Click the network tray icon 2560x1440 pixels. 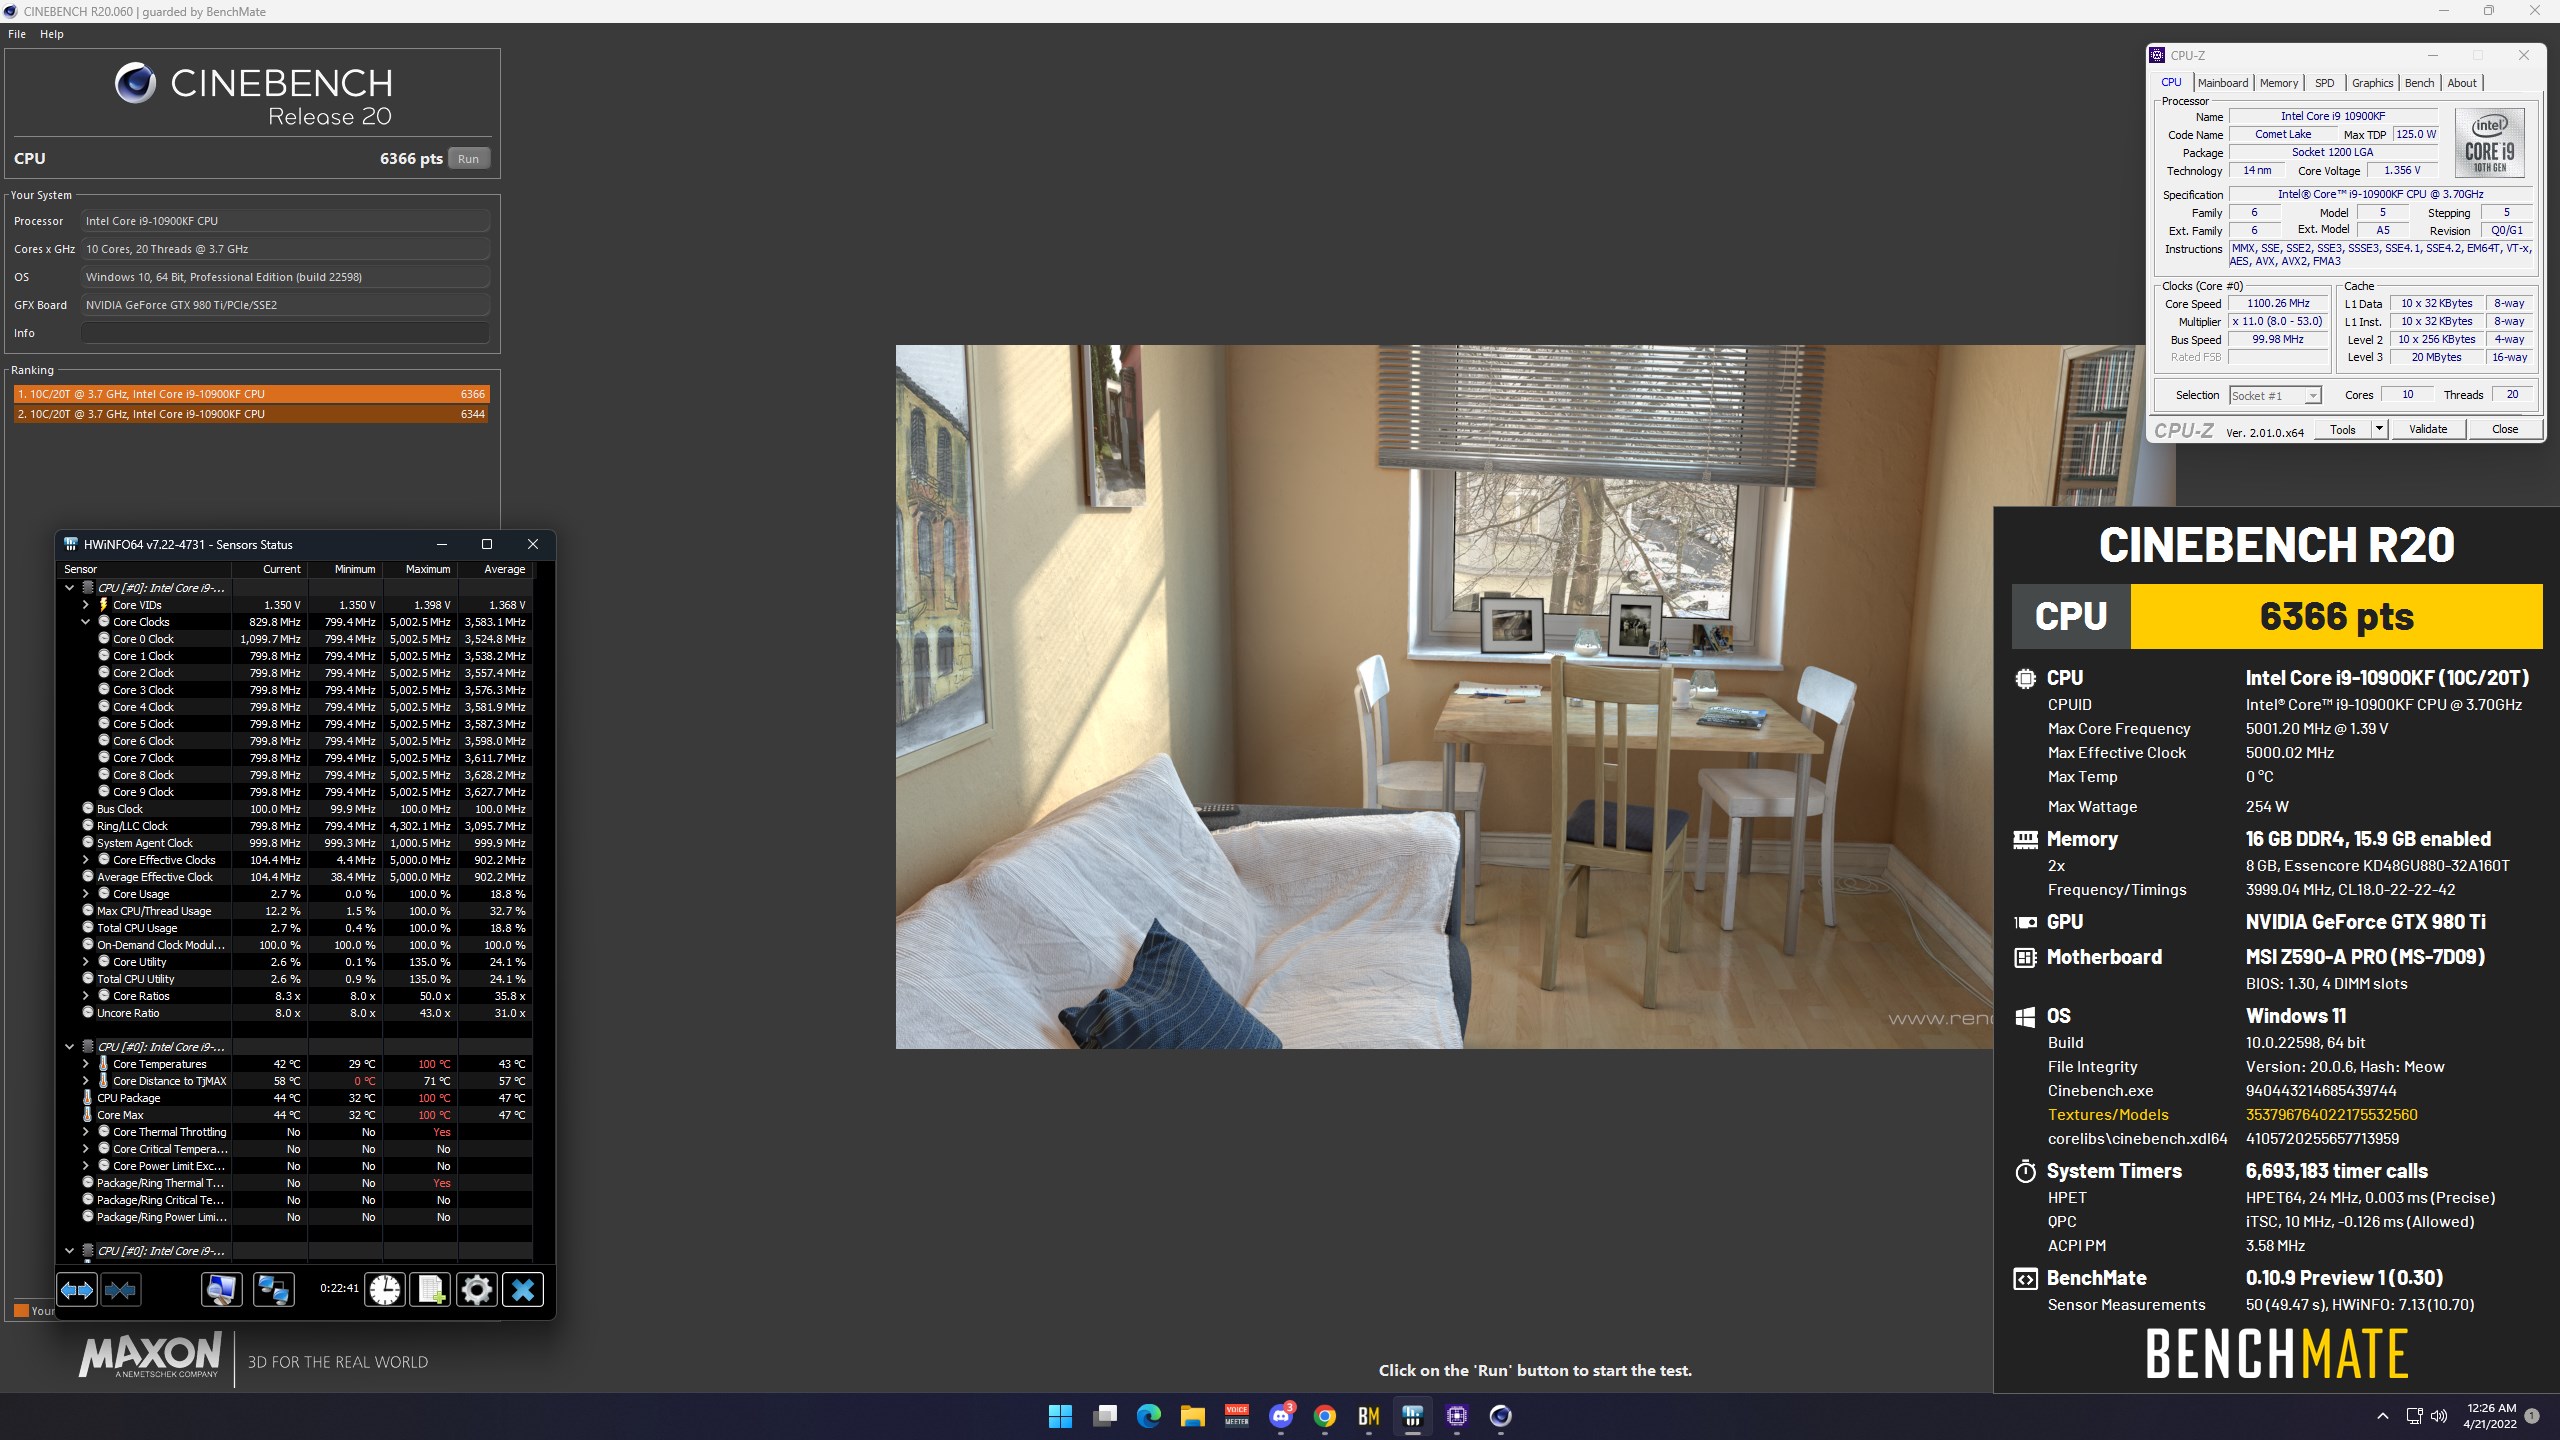[x=2414, y=1416]
